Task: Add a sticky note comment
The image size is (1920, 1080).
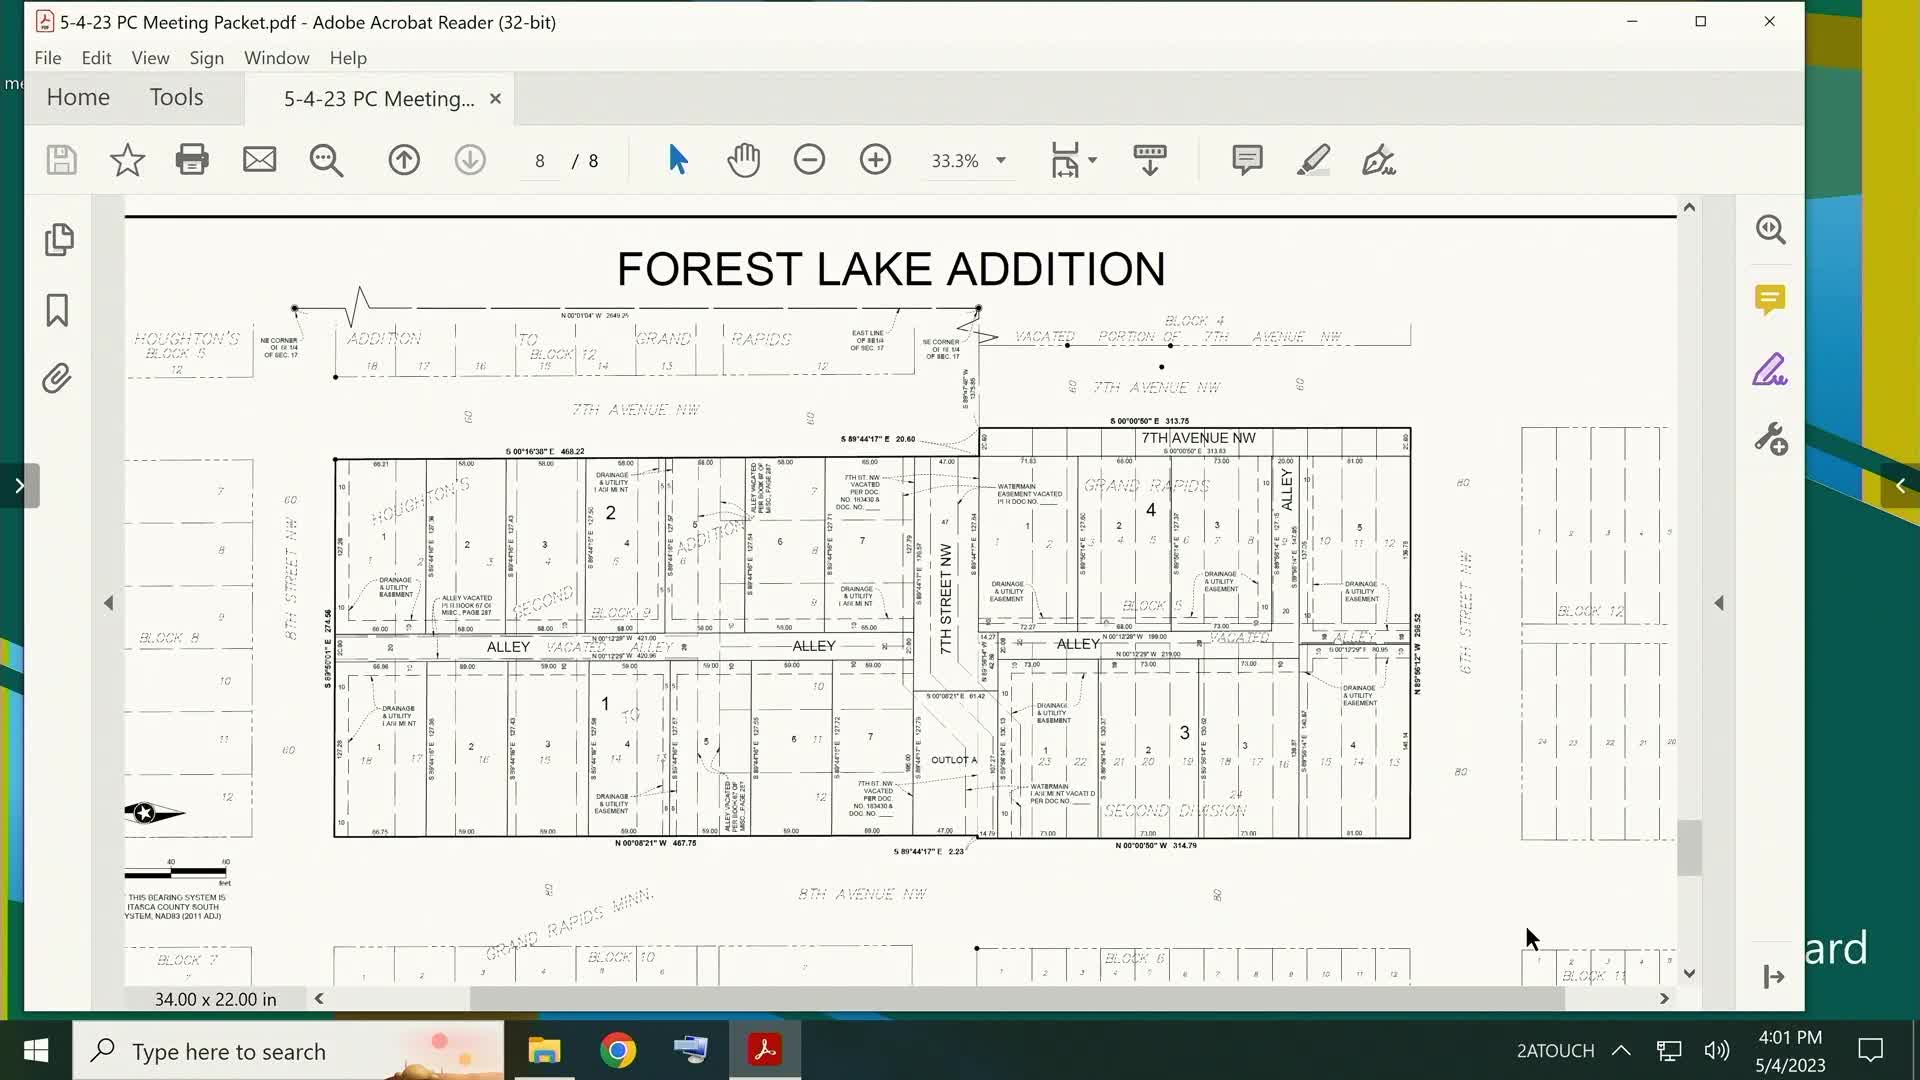Action: pos(1247,160)
